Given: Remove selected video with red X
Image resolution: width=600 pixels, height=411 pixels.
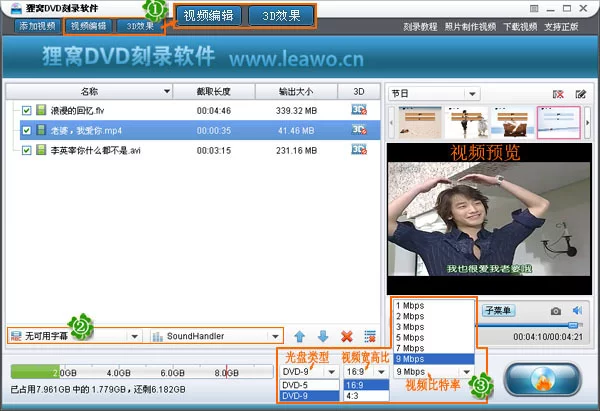Looking at the screenshot, I should (347, 336).
